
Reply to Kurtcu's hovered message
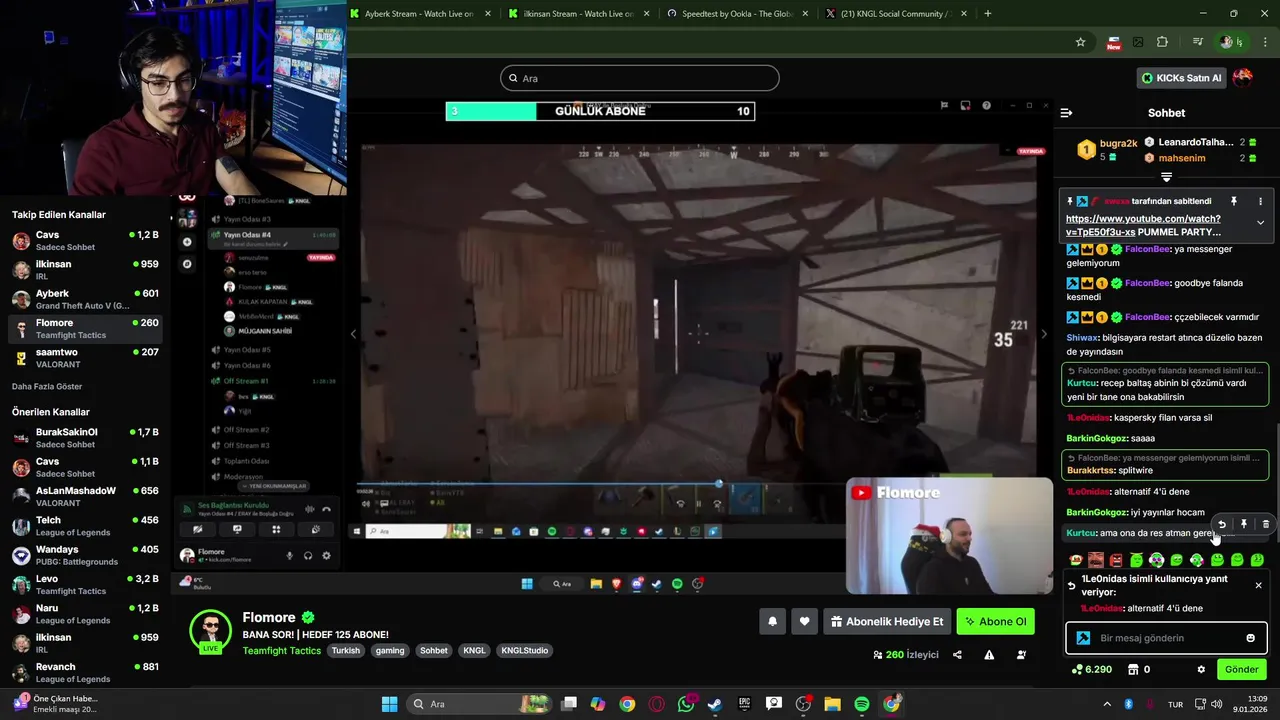(1222, 524)
